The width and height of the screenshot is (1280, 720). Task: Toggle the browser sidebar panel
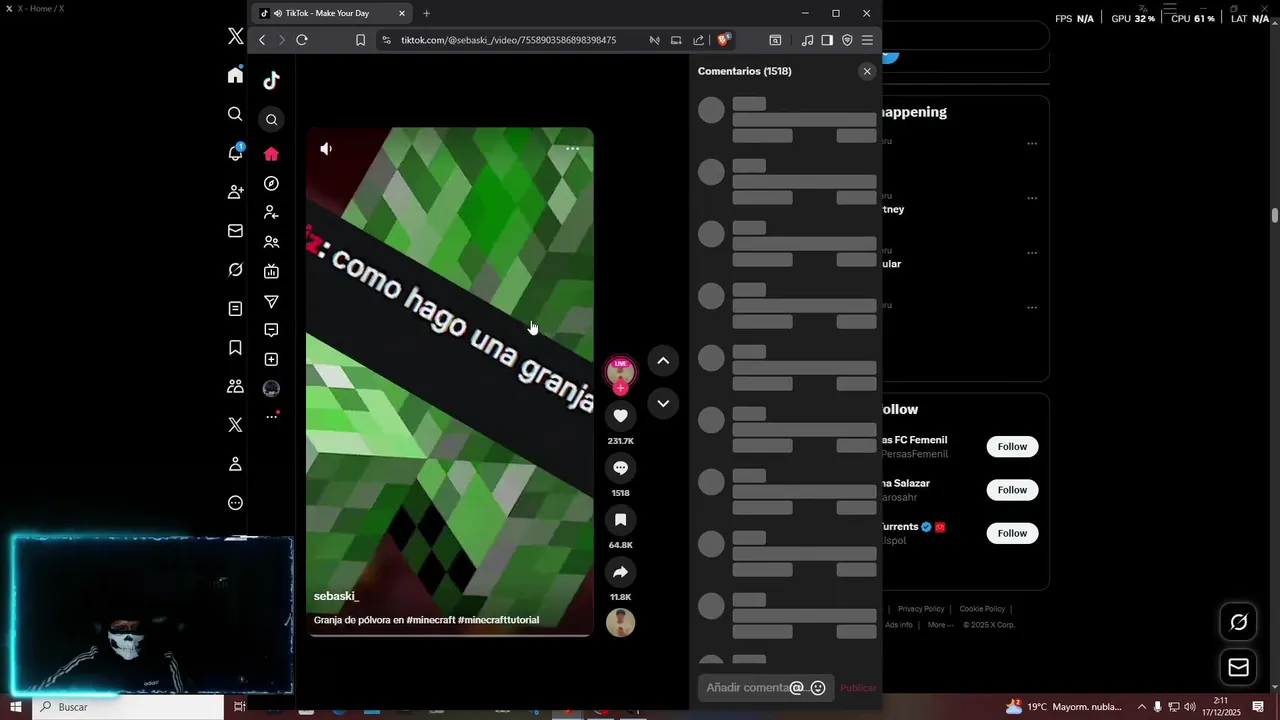tap(827, 40)
